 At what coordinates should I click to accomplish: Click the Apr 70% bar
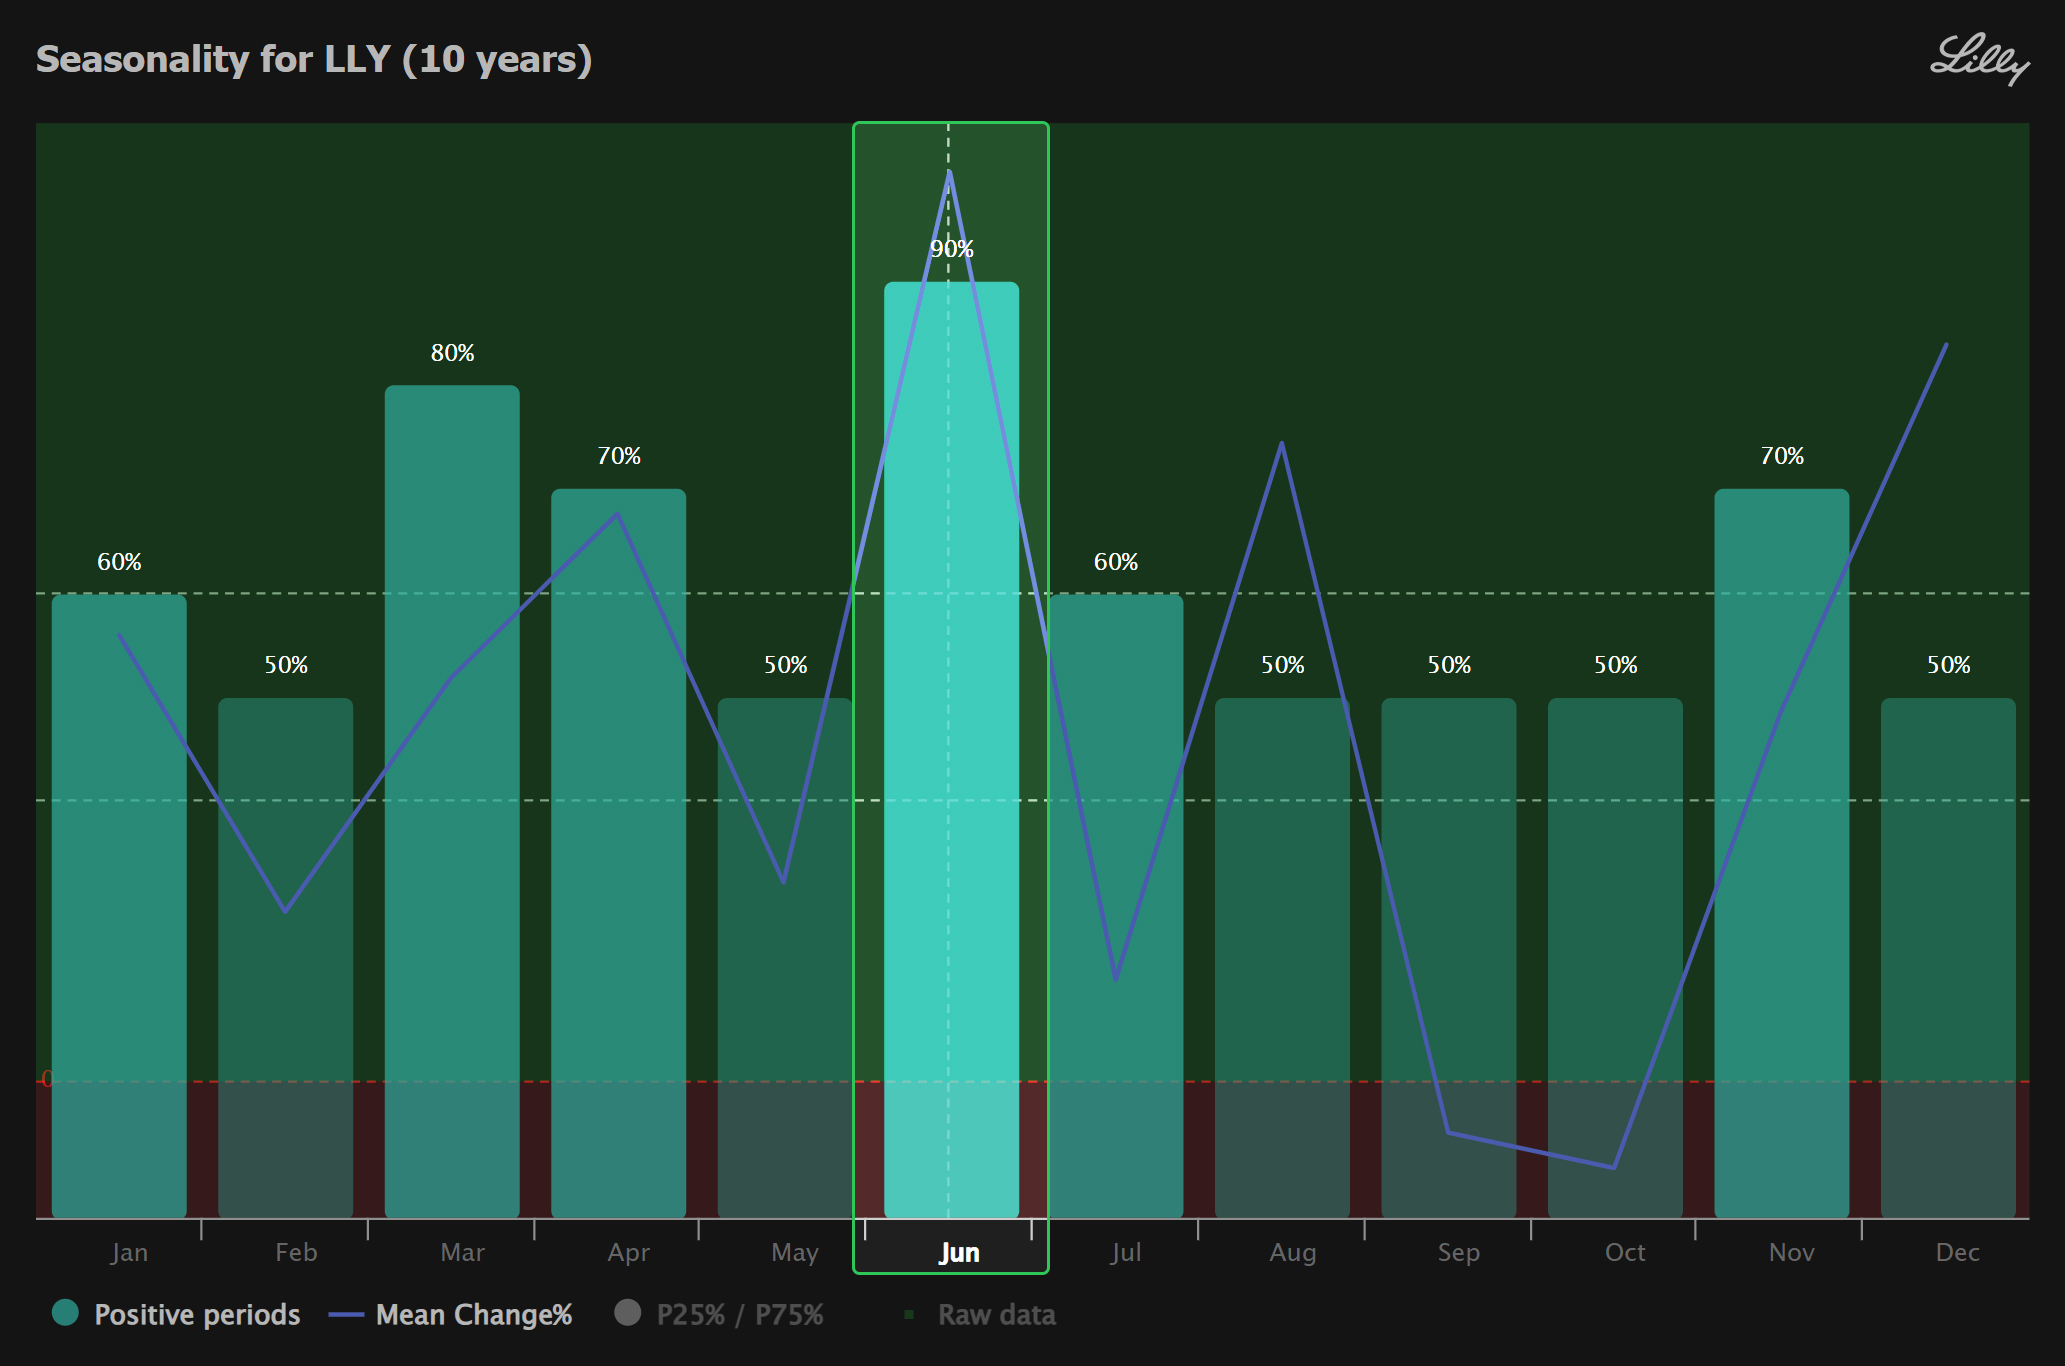point(618,850)
